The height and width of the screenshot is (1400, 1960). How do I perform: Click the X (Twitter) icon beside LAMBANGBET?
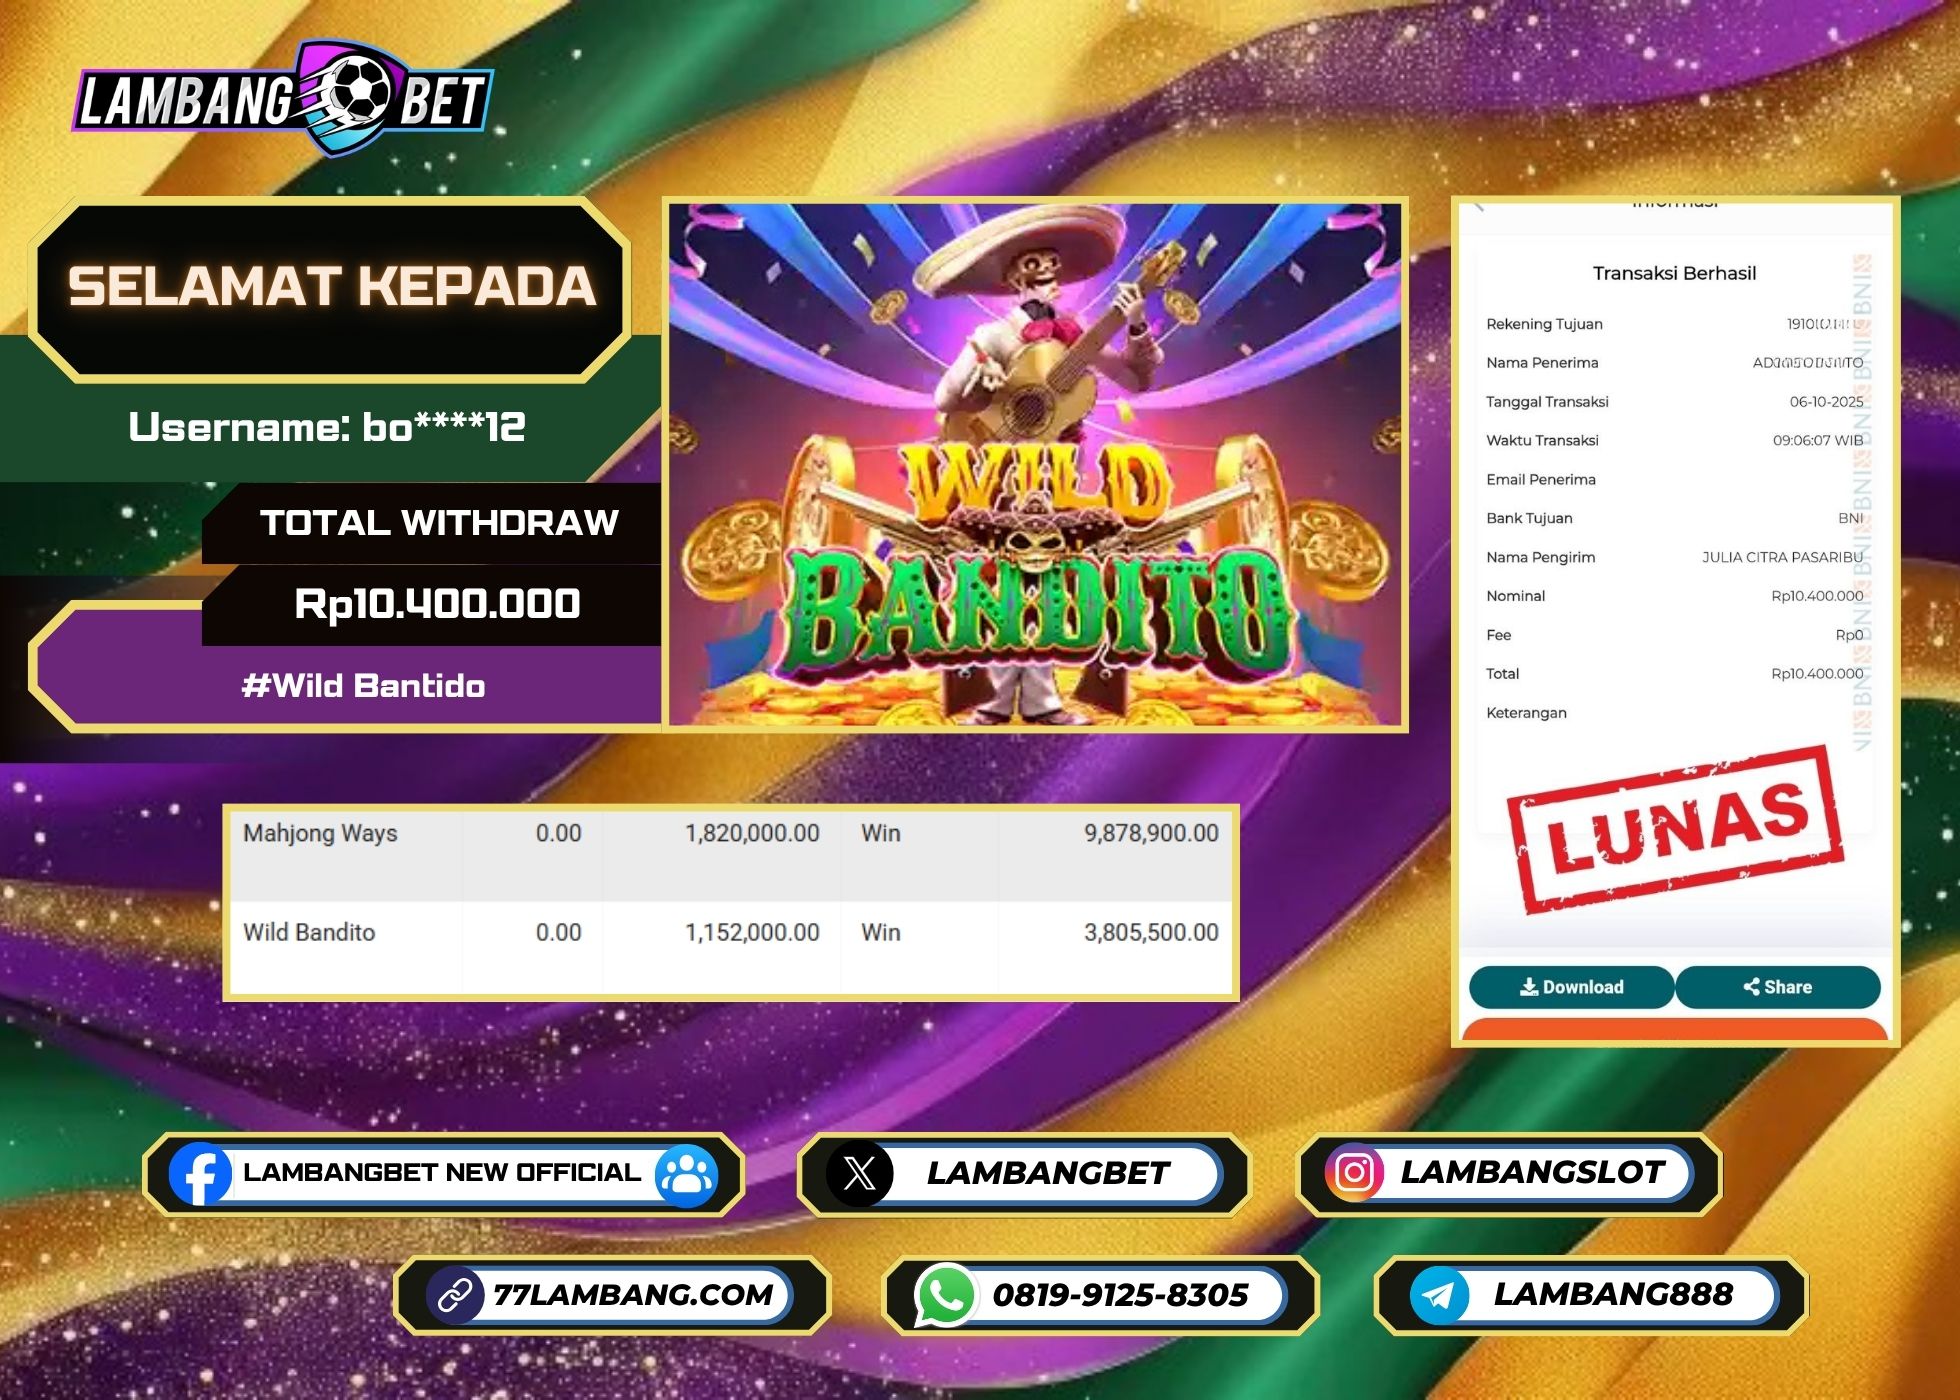point(862,1174)
